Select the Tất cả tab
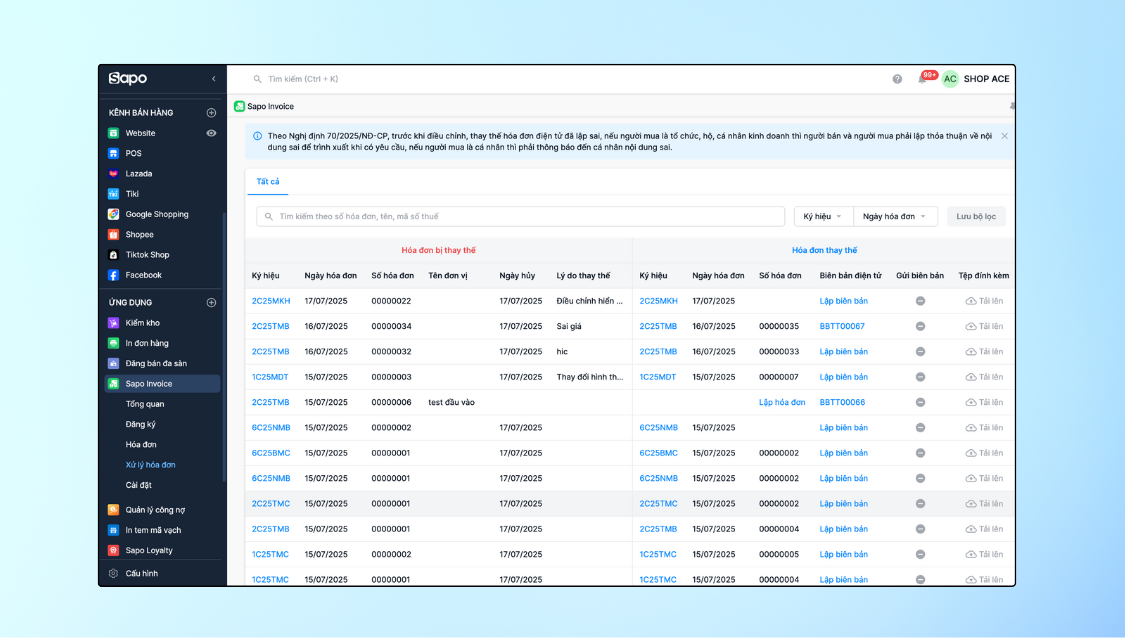The height and width of the screenshot is (638, 1125). point(267,182)
